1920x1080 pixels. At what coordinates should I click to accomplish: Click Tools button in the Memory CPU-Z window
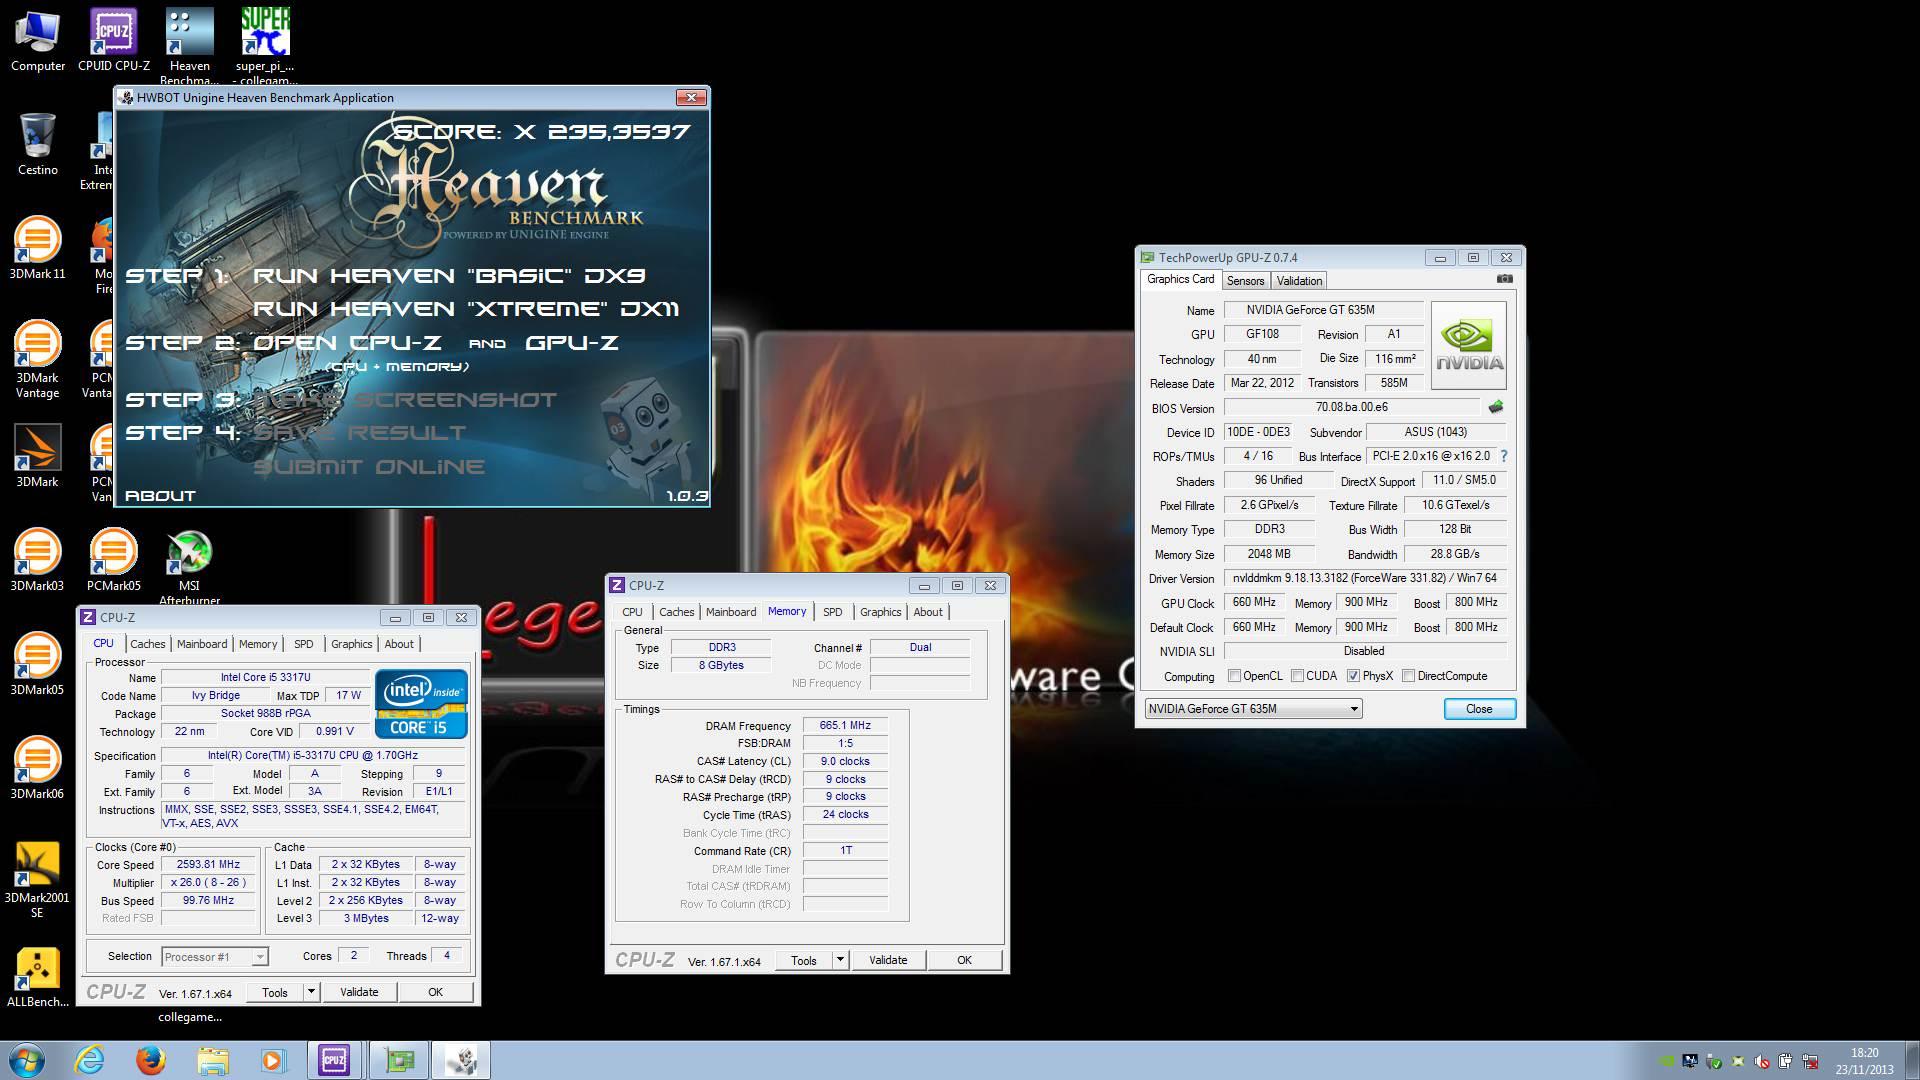tap(804, 960)
